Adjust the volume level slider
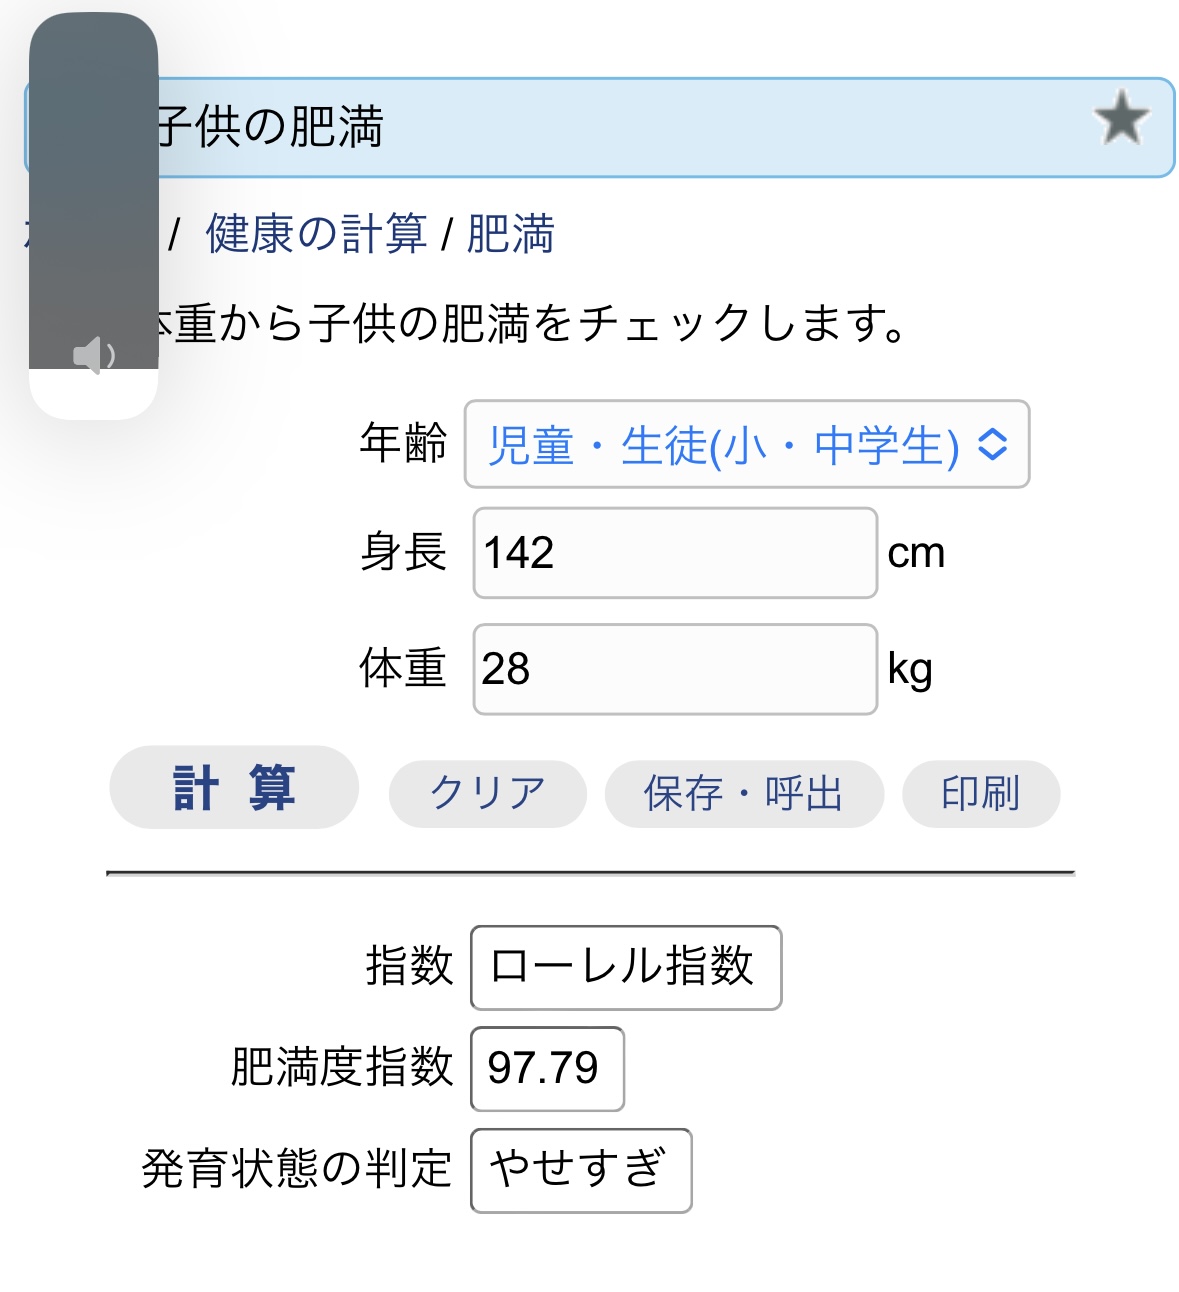This screenshot has height=1292, width=1179. (94, 215)
